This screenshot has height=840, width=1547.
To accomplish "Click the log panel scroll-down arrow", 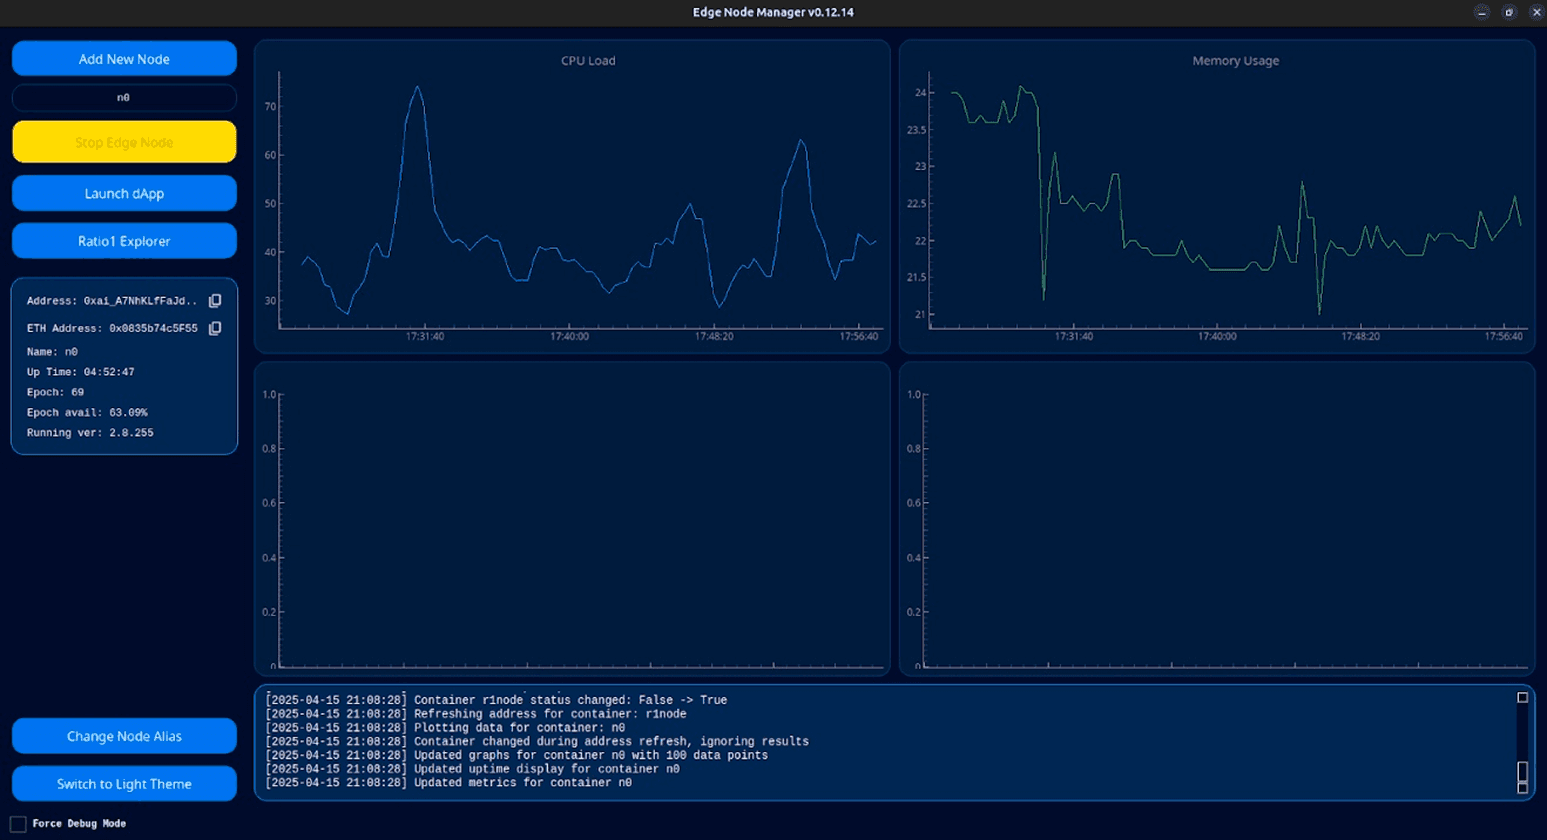I will click(x=1523, y=788).
